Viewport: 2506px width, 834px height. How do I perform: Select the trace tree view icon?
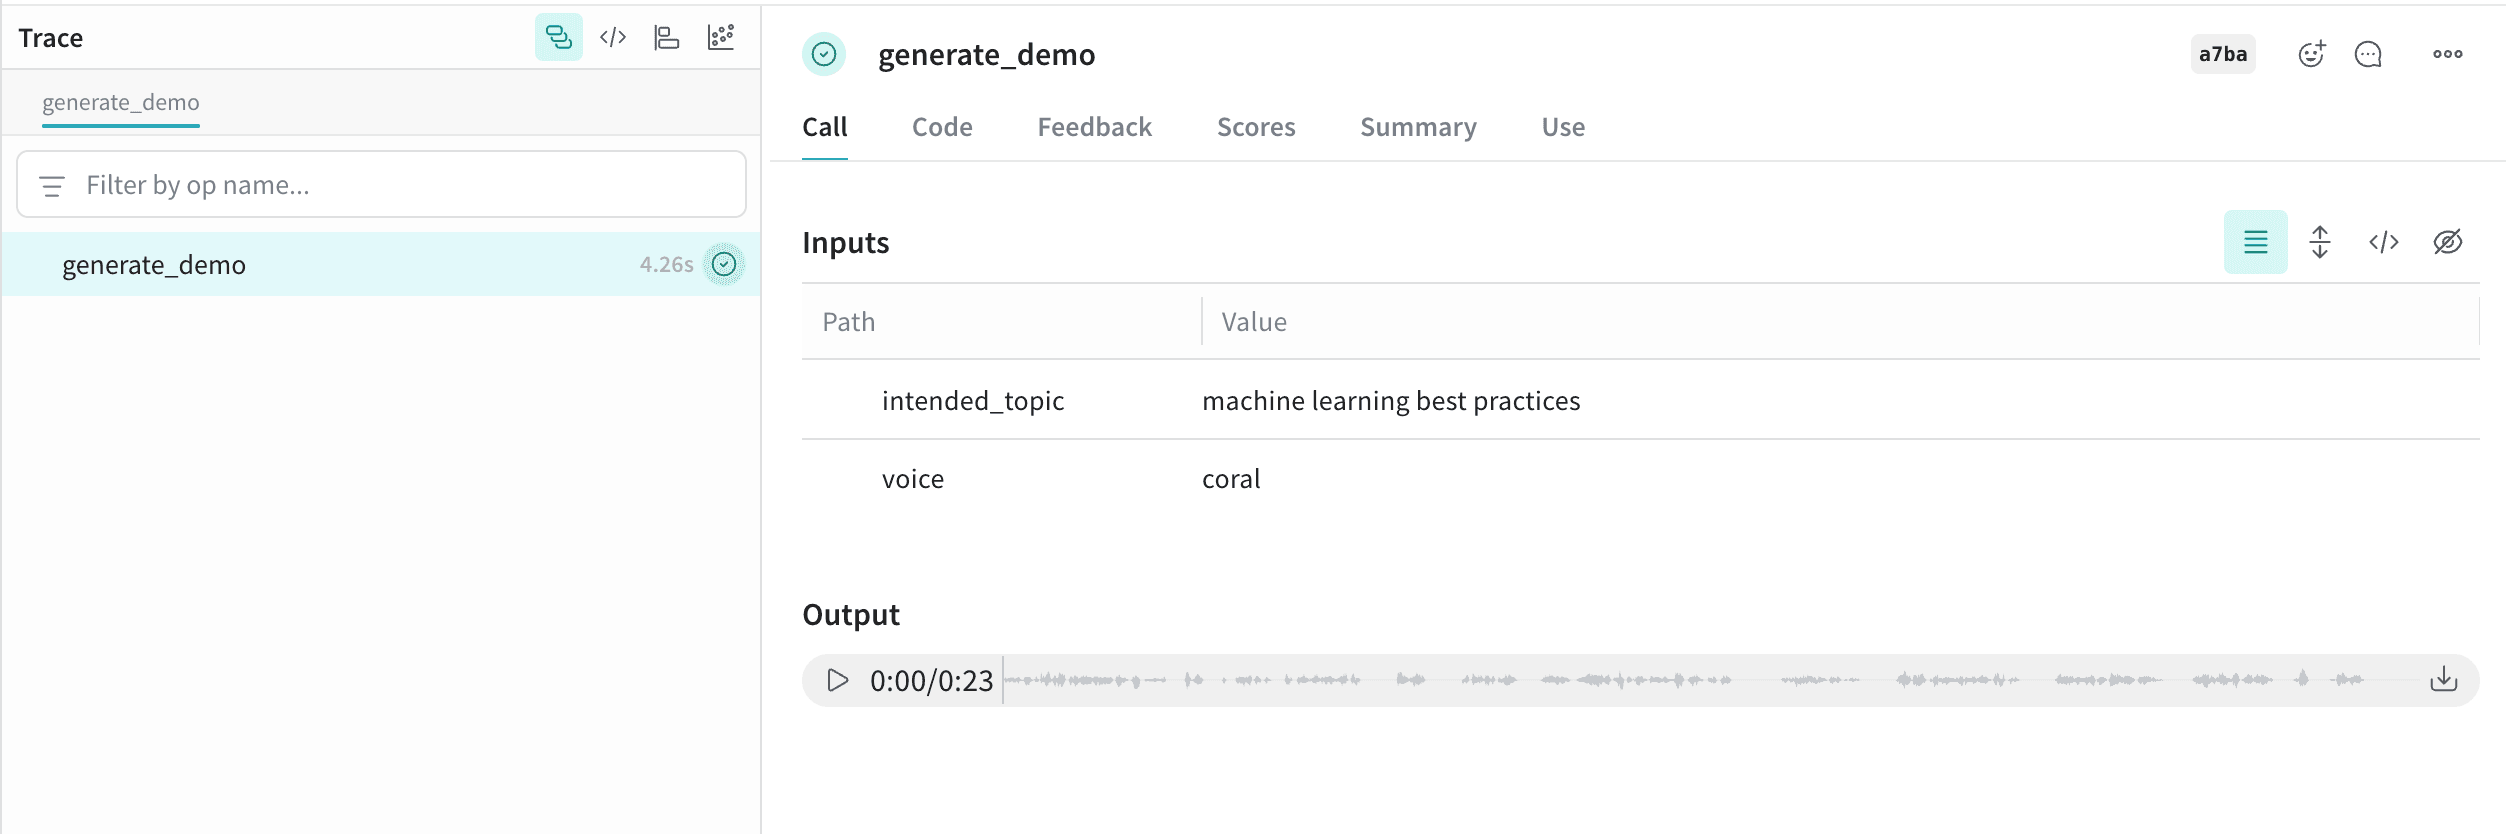[558, 38]
